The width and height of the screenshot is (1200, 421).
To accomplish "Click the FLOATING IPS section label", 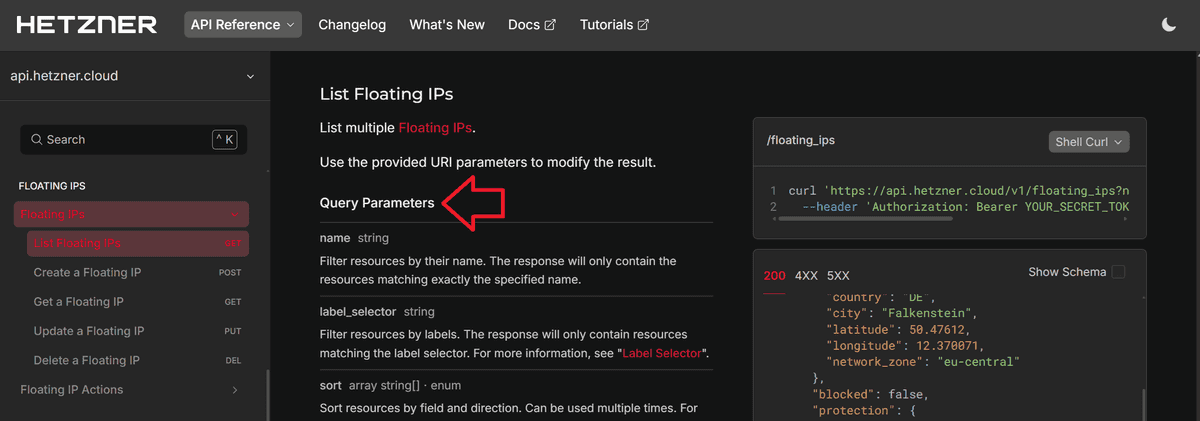I will pos(52,186).
